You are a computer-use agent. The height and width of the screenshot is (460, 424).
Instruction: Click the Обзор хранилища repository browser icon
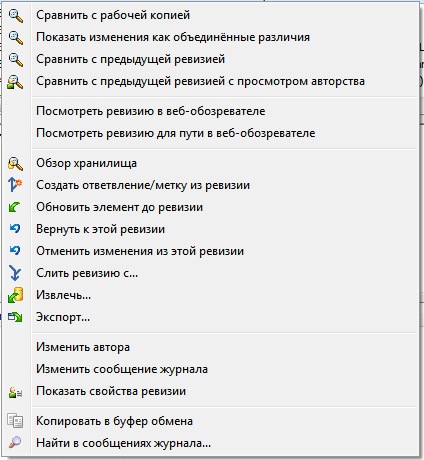[15, 163]
